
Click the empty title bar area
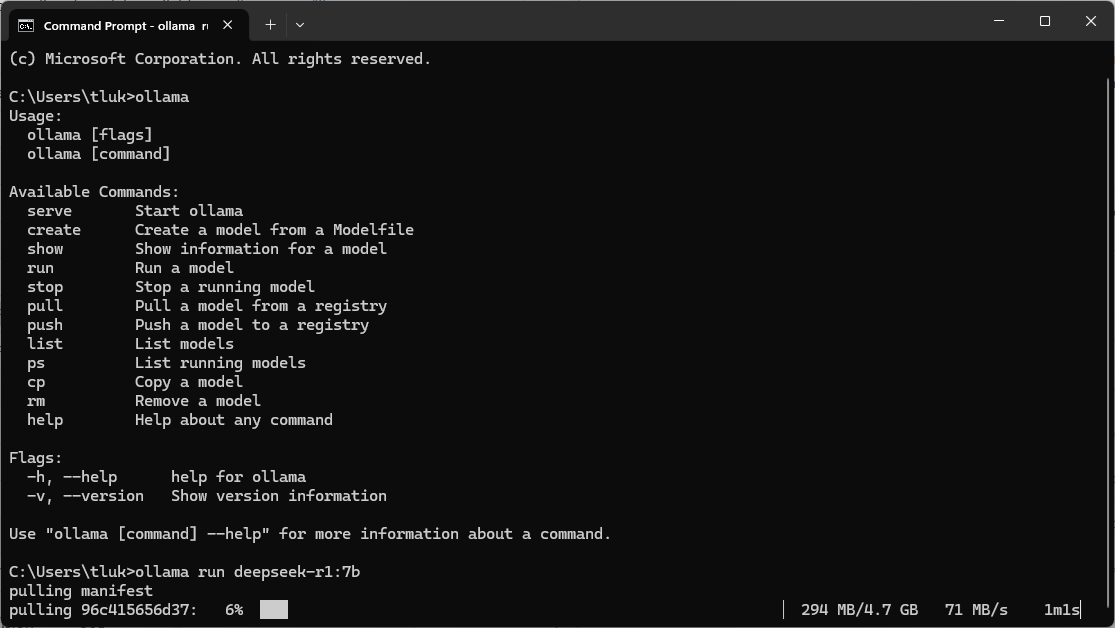[640, 21]
